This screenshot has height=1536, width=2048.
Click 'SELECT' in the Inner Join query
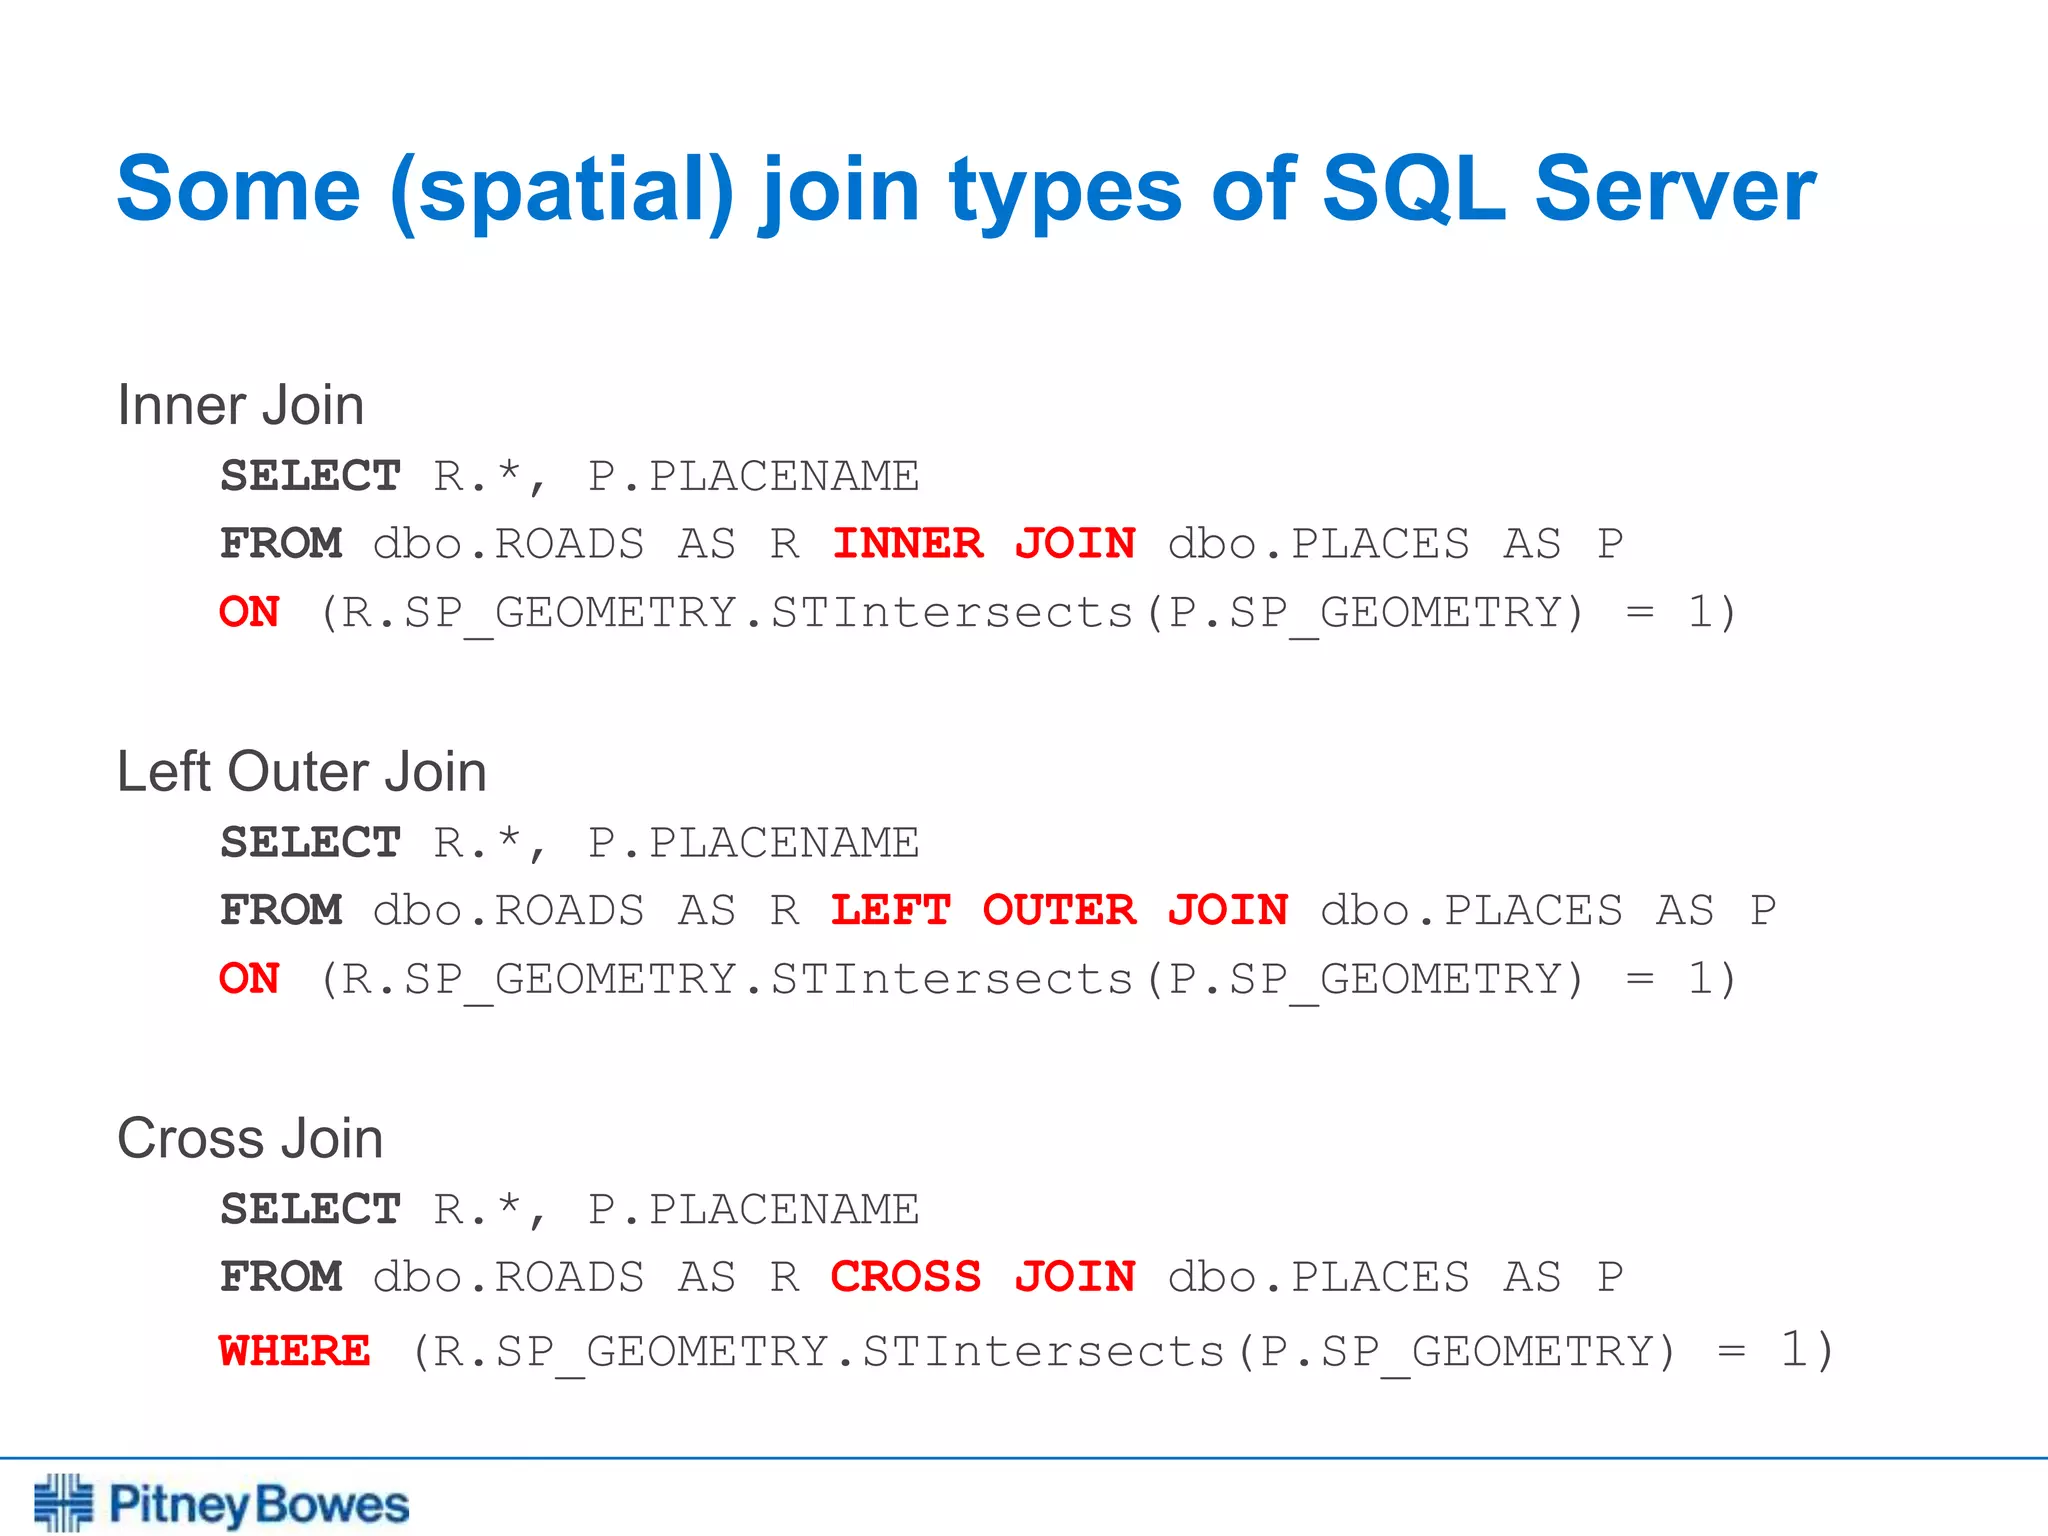point(310,476)
